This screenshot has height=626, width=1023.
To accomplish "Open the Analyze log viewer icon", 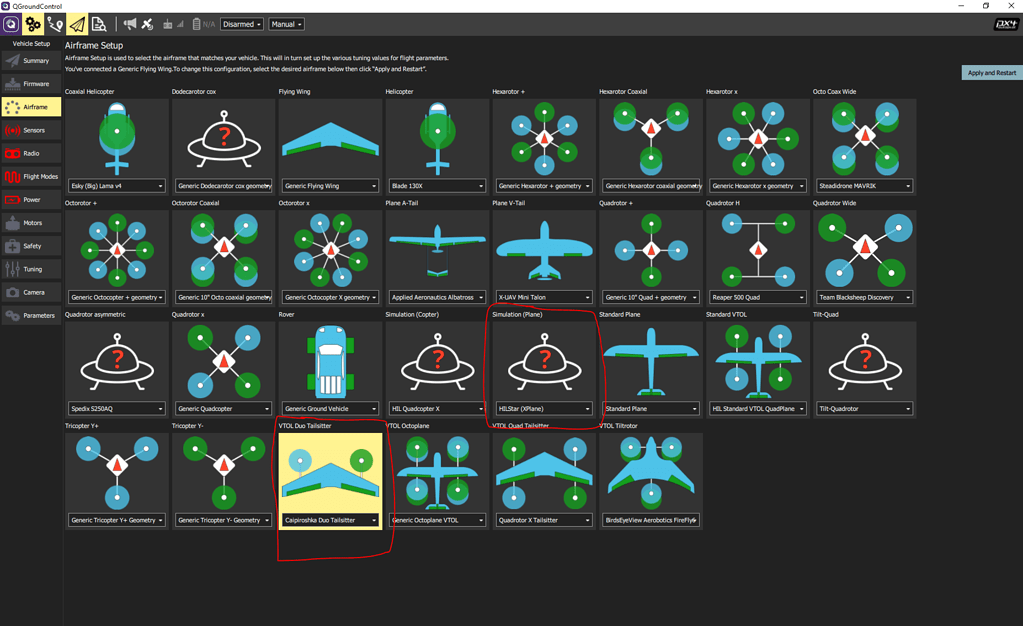I will coord(98,24).
